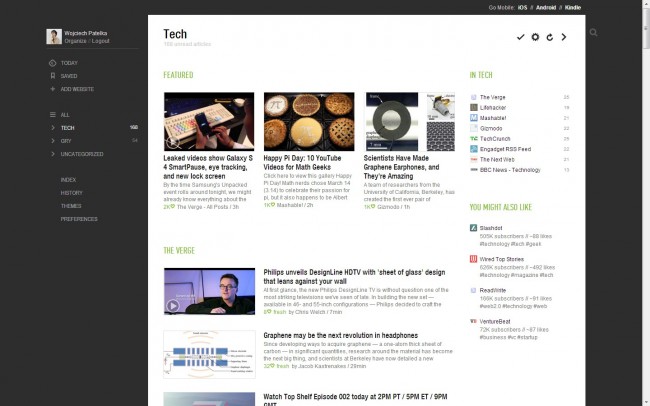Open 'BBC News - Technology' feed name
The height and width of the screenshot is (406, 650).
[x=510, y=170]
